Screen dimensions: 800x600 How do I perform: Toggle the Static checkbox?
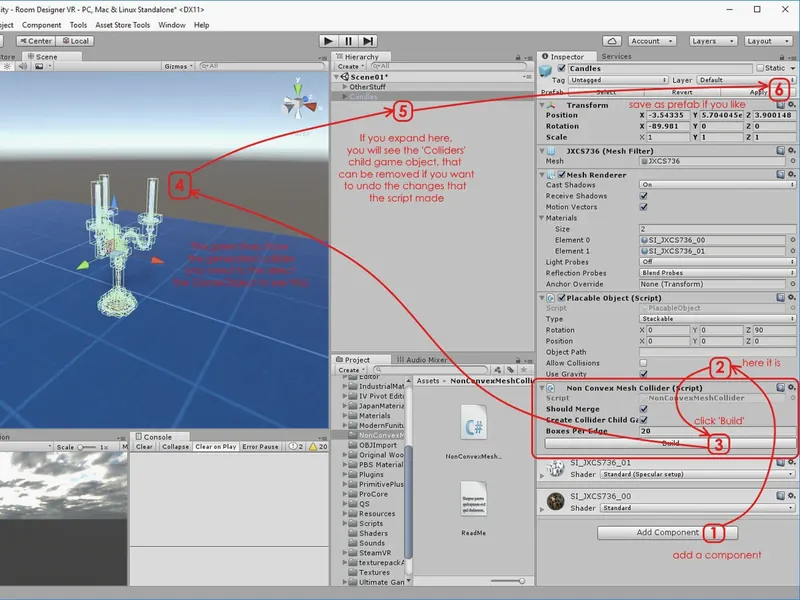(x=760, y=68)
